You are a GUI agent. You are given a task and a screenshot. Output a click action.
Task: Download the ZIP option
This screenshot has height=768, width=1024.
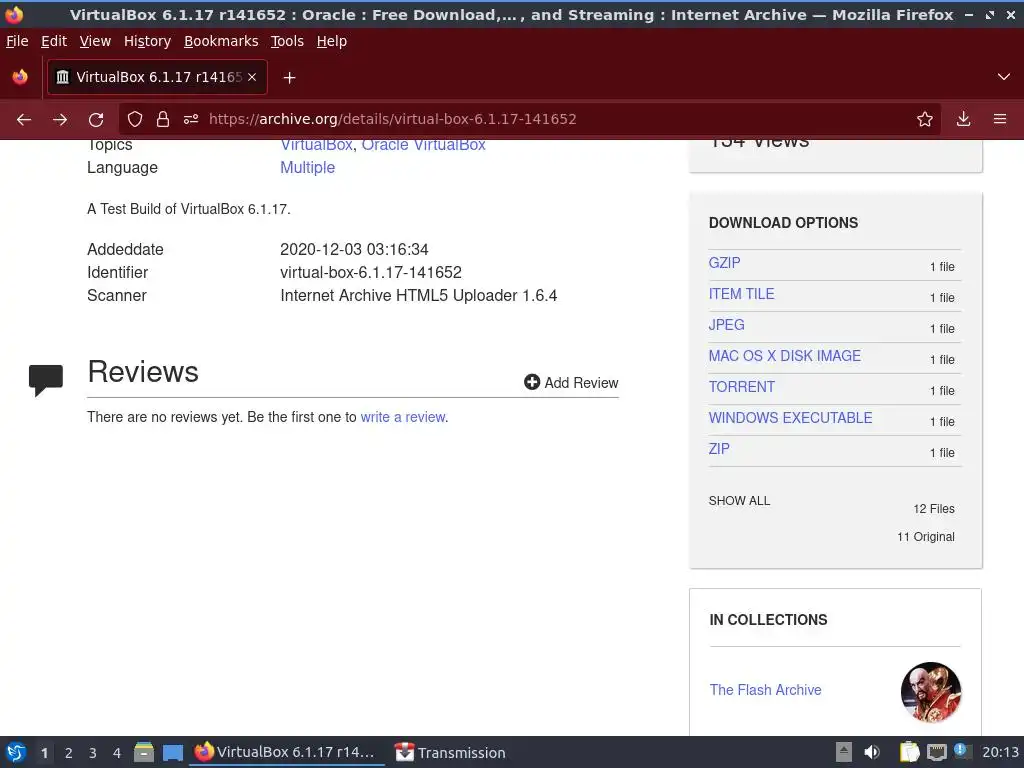(719, 449)
